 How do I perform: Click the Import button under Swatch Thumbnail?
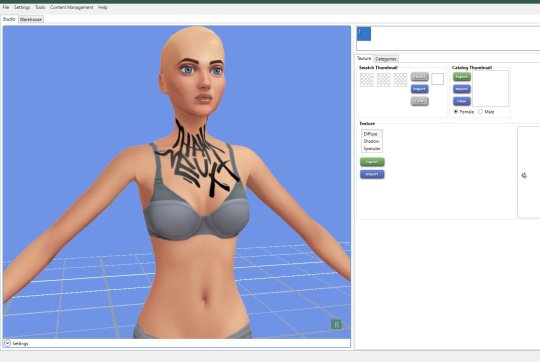(x=419, y=89)
